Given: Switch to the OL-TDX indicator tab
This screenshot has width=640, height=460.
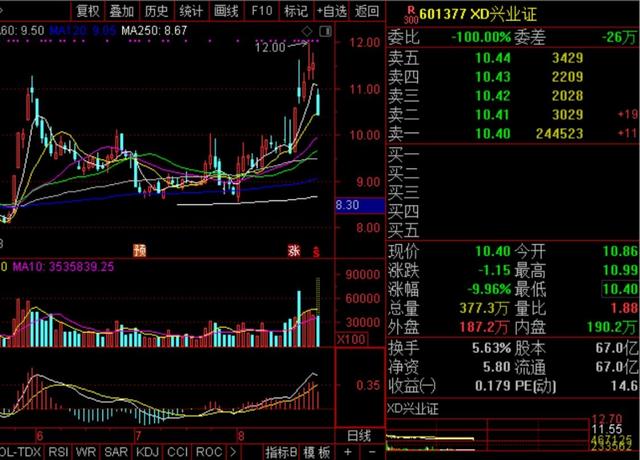Looking at the screenshot, I should 20,452.
